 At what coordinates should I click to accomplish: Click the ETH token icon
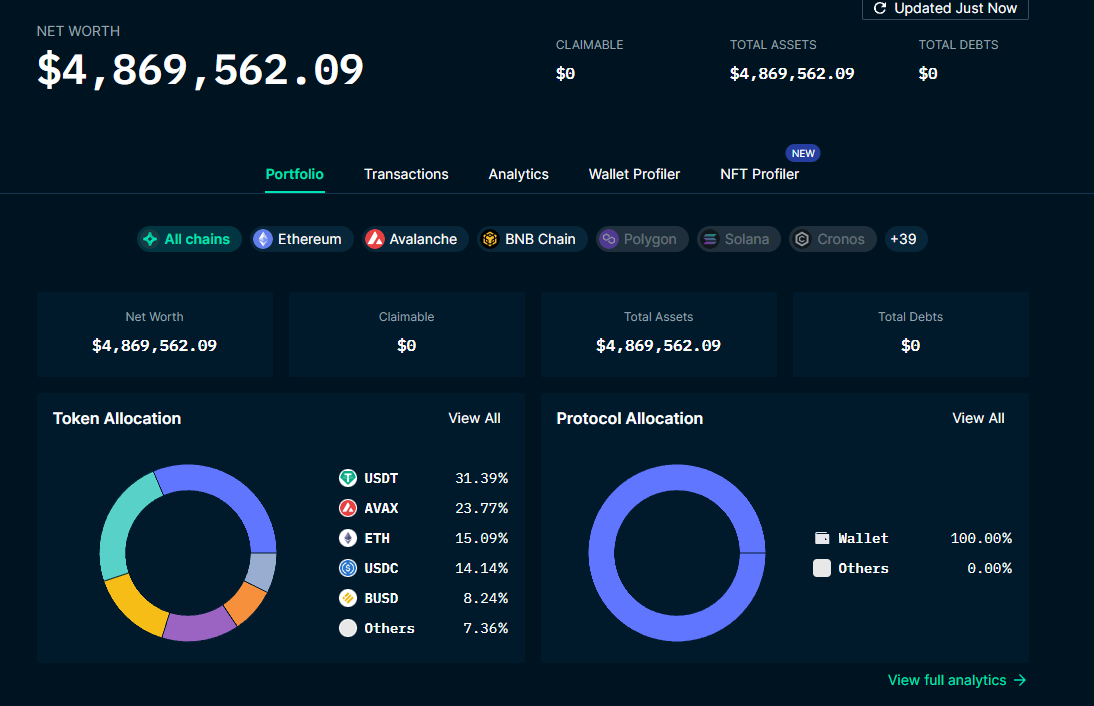click(348, 538)
